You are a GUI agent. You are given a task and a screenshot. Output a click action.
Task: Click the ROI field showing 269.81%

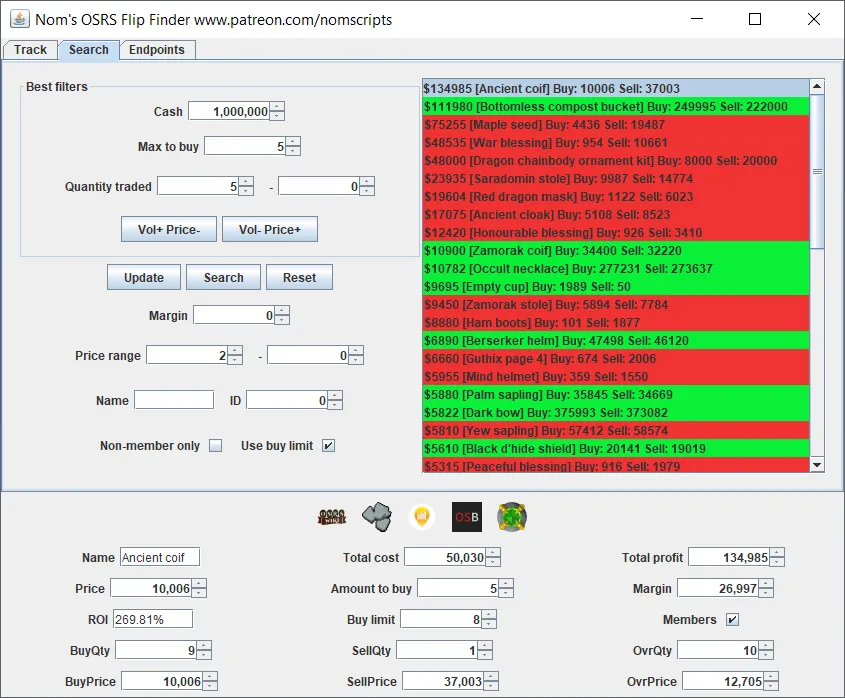coord(153,619)
